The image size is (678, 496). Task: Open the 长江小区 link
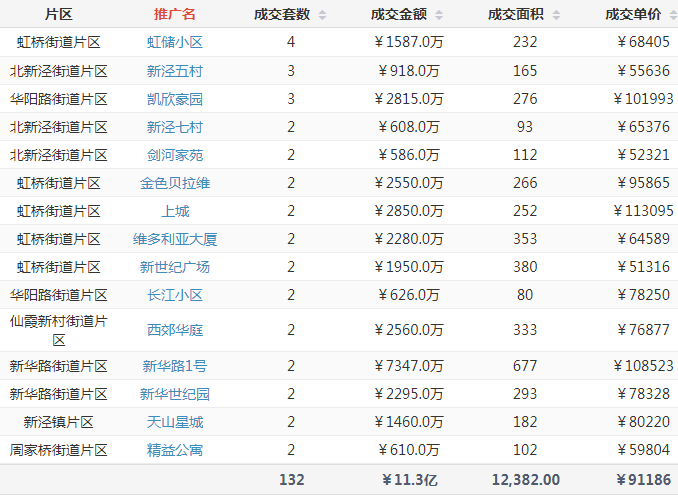175,295
